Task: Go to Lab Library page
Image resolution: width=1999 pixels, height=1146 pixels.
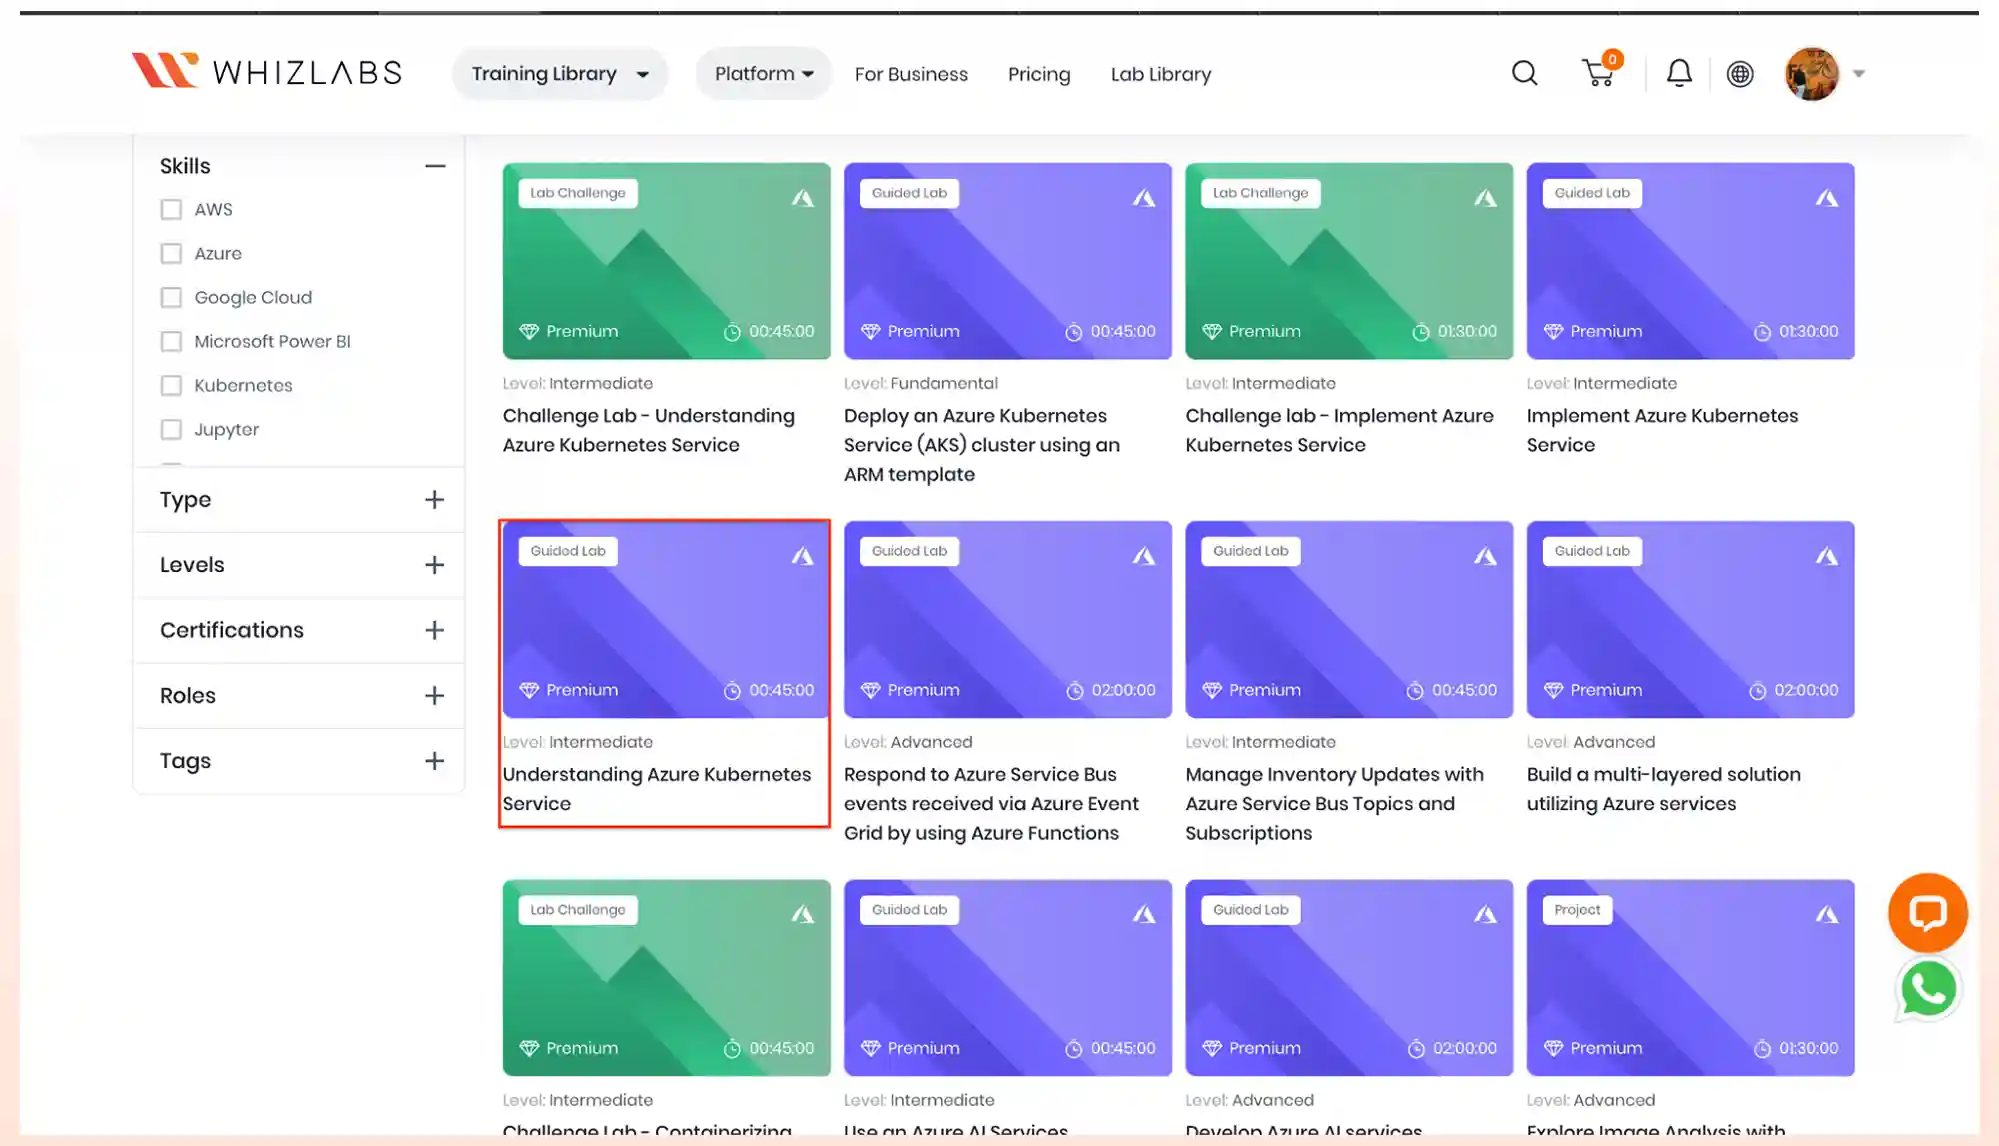Action: click(1160, 74)
